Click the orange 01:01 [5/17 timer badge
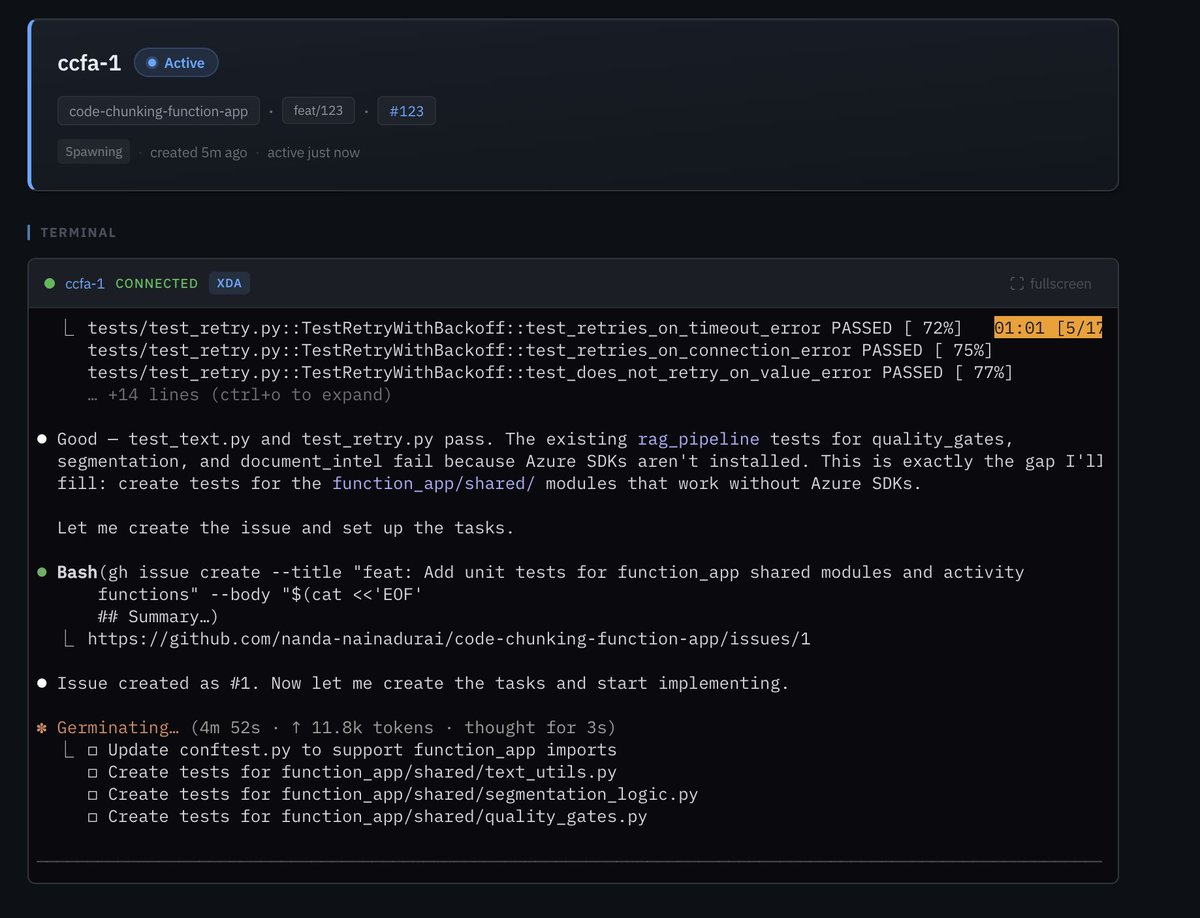 click(x=1048, y=328)
